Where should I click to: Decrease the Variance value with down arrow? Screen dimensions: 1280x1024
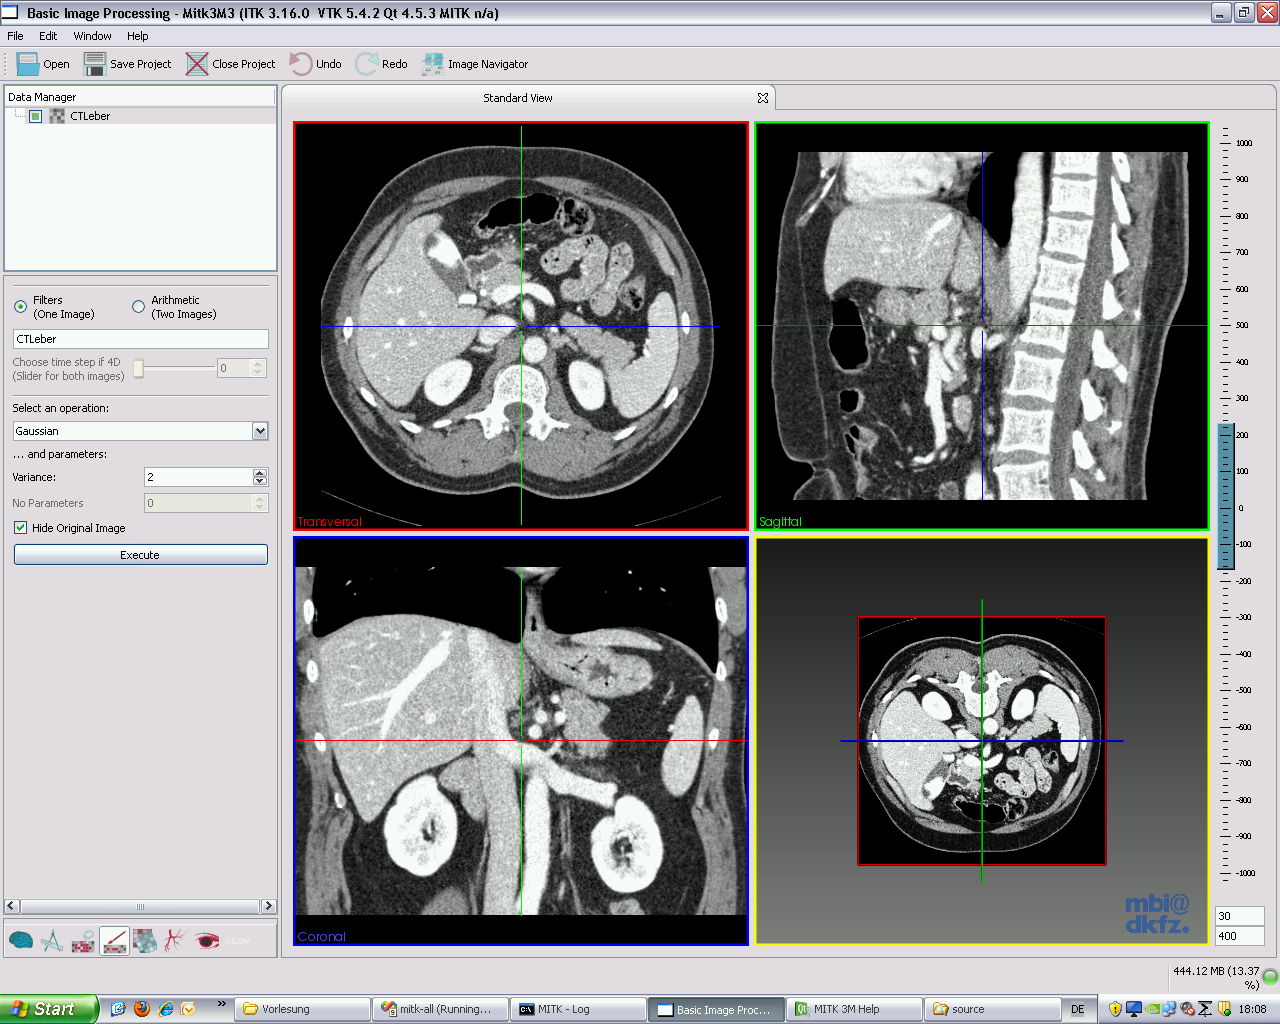(260, 482)
